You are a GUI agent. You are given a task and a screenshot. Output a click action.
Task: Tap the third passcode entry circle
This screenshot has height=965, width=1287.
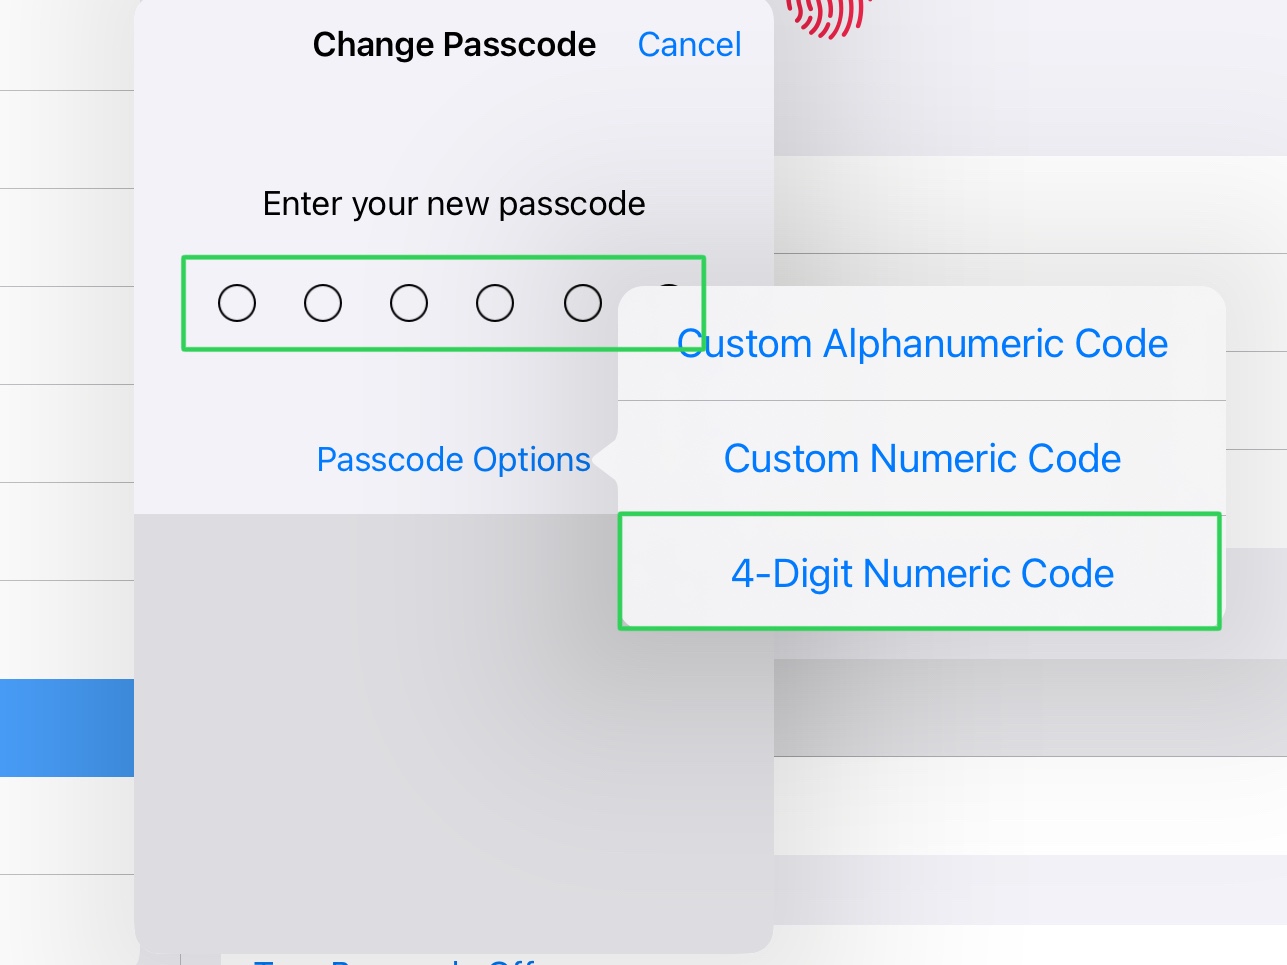[409, 302]
